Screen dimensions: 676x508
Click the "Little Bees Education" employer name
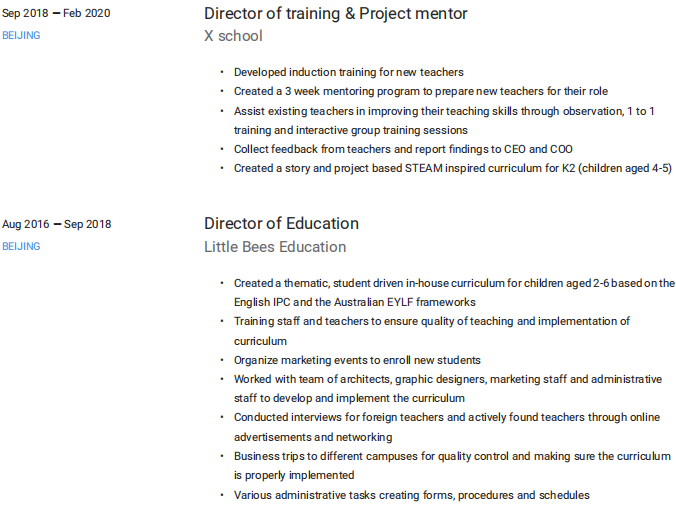[x=275, y=247]
